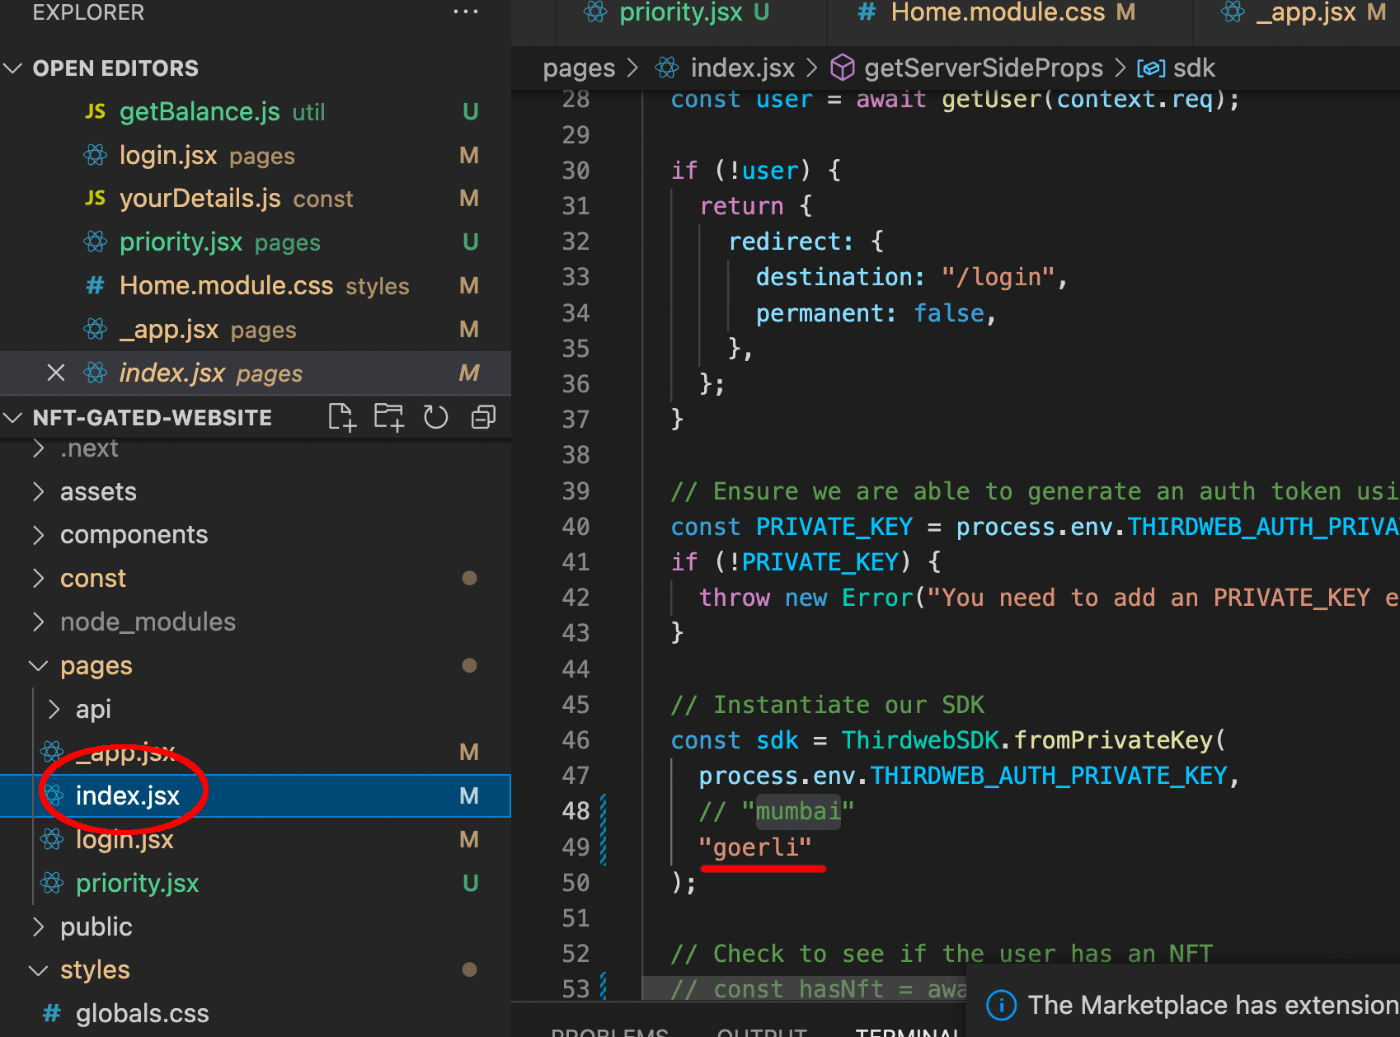The image size is (1400, 1037).
Task: Click sdk in breadcrumb path
Action: [1193, 68]
